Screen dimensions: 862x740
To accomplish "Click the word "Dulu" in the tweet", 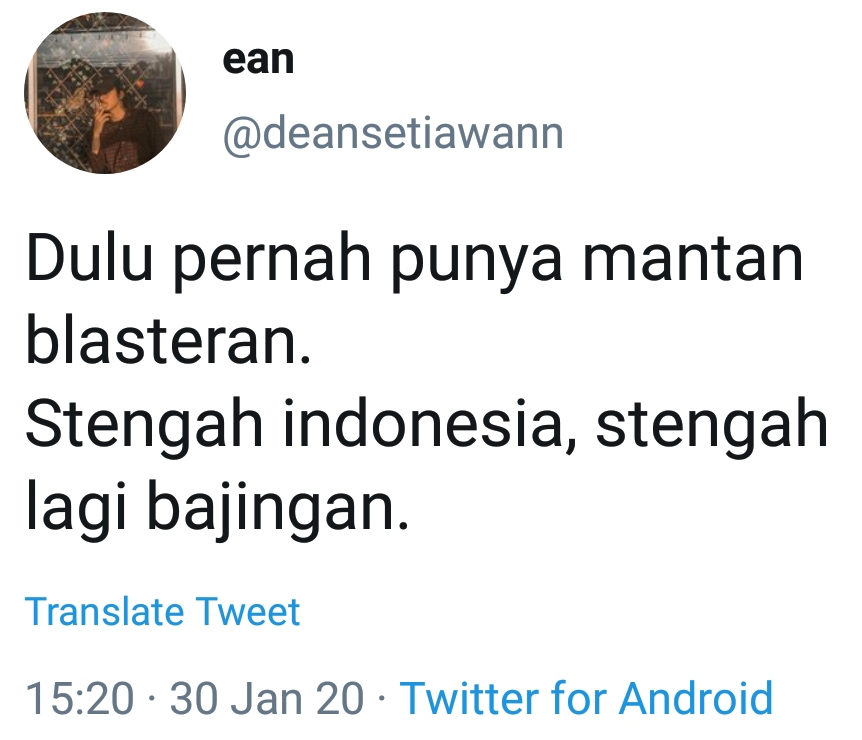I will pyautogui.click(x=89, y=258).
